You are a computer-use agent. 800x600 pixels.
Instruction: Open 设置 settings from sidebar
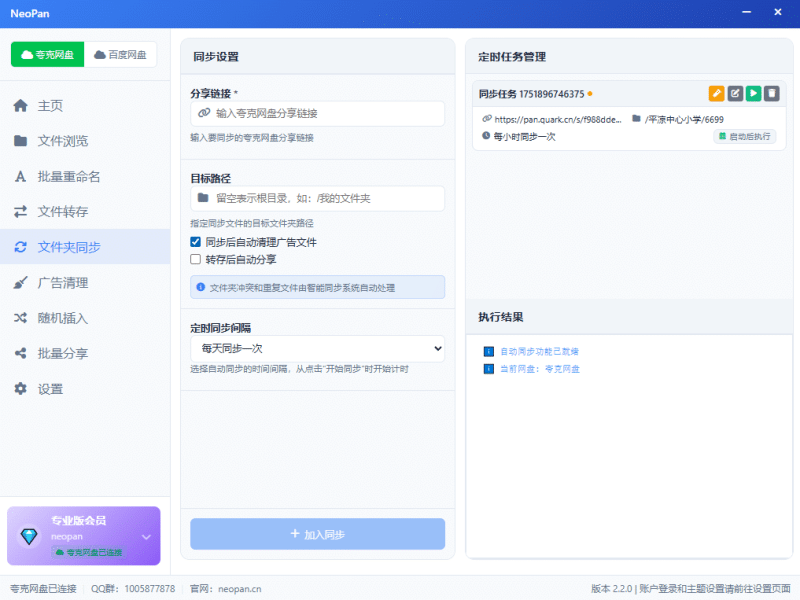click(50, 389)
